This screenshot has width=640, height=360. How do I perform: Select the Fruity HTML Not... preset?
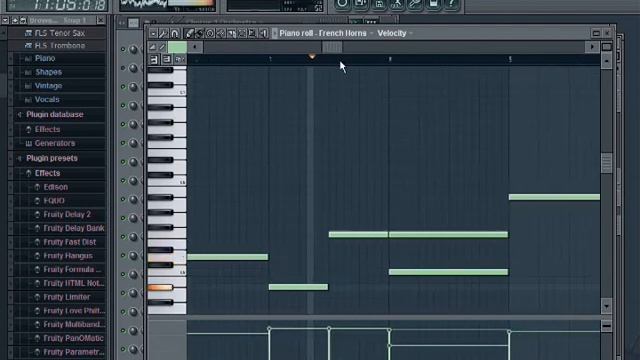[73, 283]
